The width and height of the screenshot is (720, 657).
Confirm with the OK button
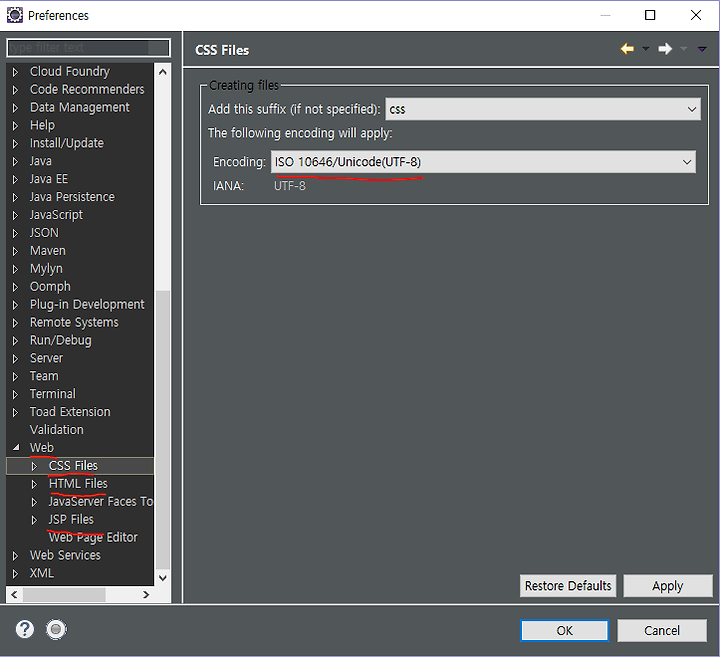coord(564,630)
